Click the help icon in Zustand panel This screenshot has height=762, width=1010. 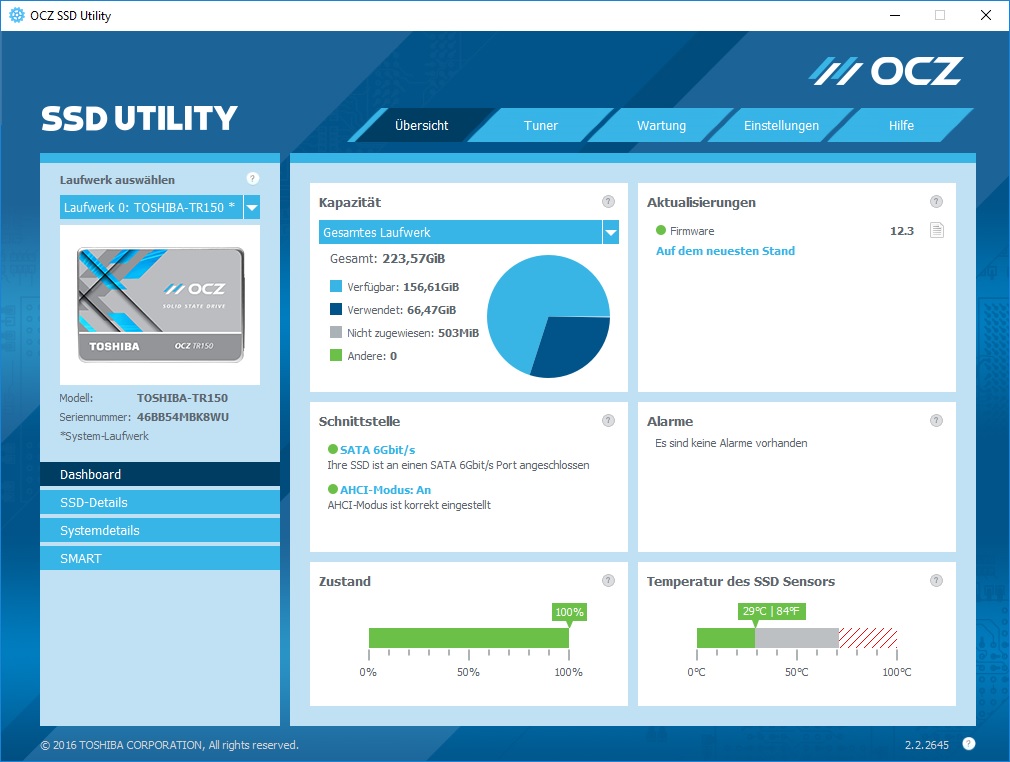608,581
